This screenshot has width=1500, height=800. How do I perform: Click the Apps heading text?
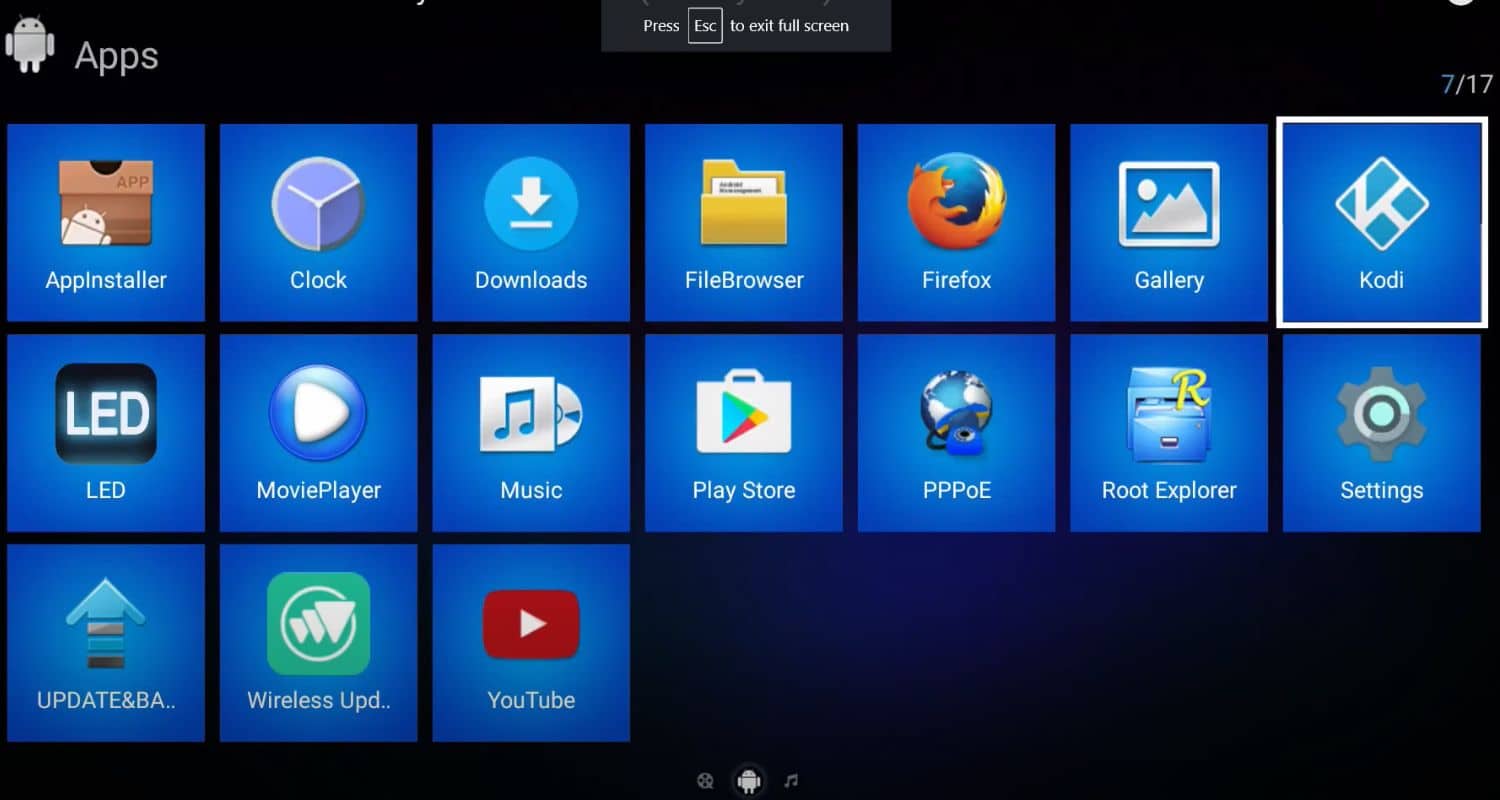pos(117,56)
